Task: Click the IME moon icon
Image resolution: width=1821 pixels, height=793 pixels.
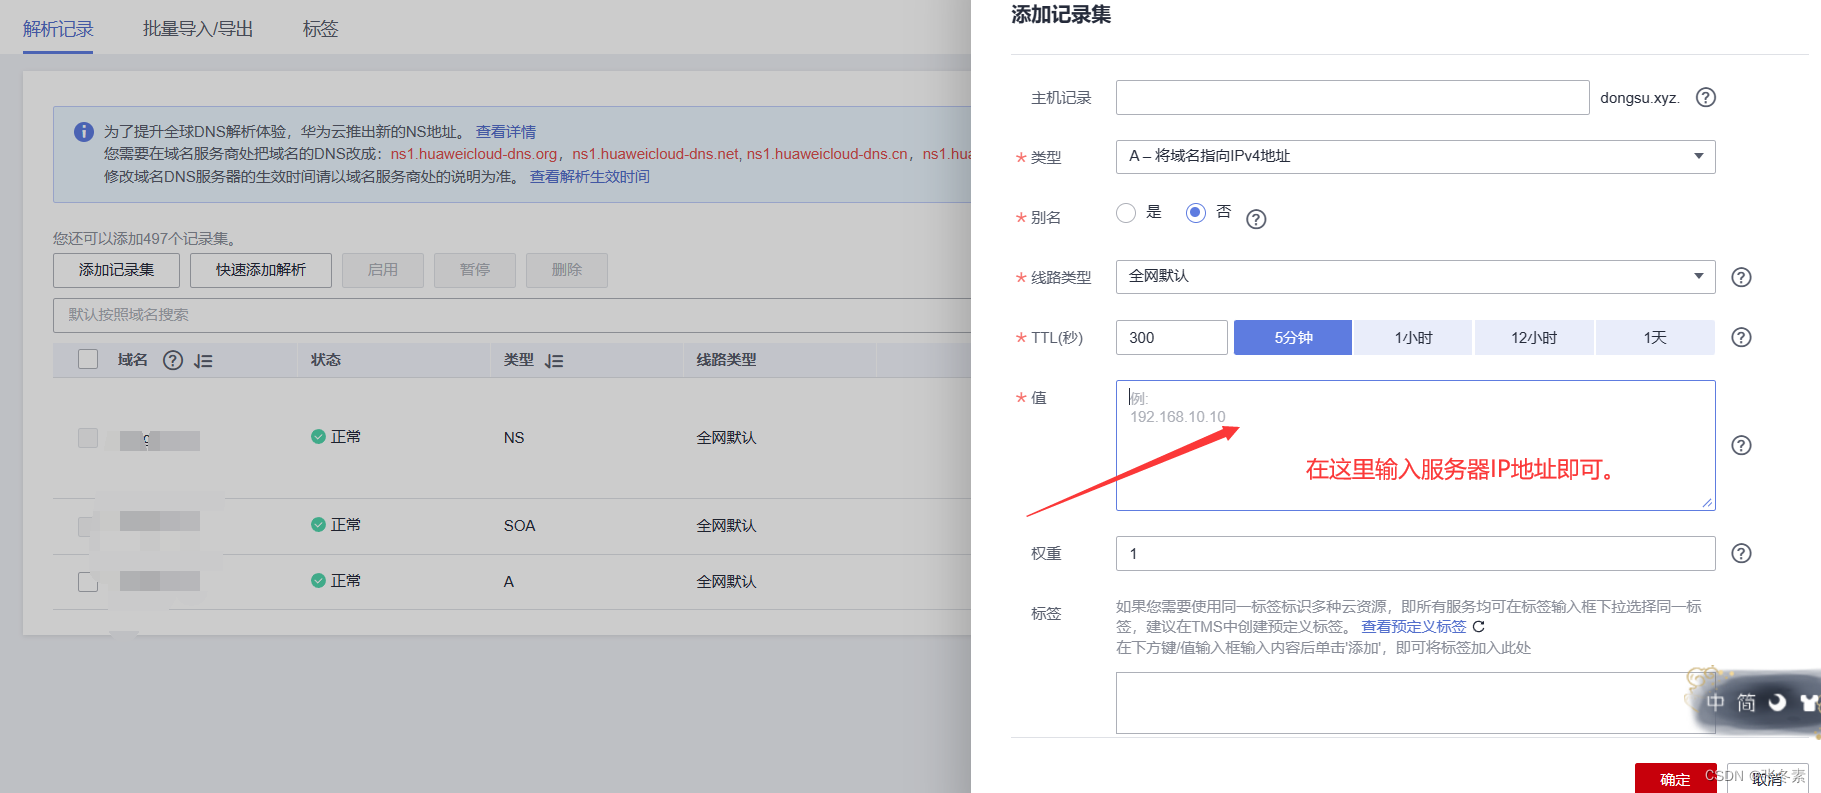Action: click(1777, 702)
